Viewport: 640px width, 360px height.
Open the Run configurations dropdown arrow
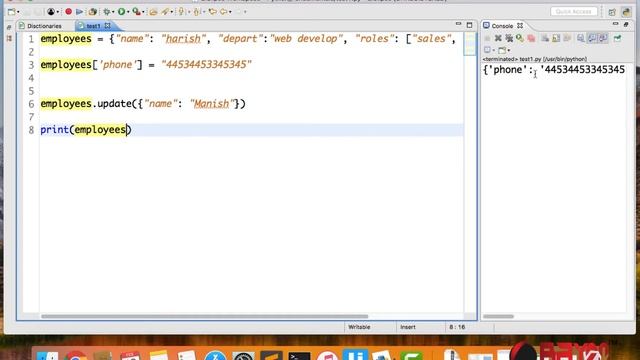pos(128,12)
